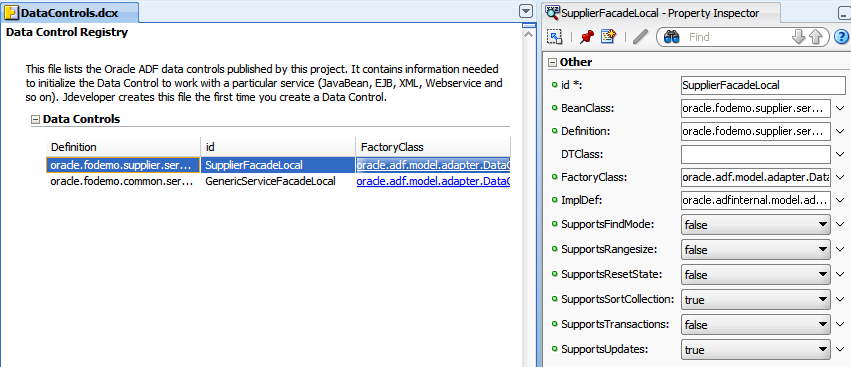Viewport: 851px width, 367px height.
Task: Collapse the Data Controls section
Action: [x=35, y=119]
